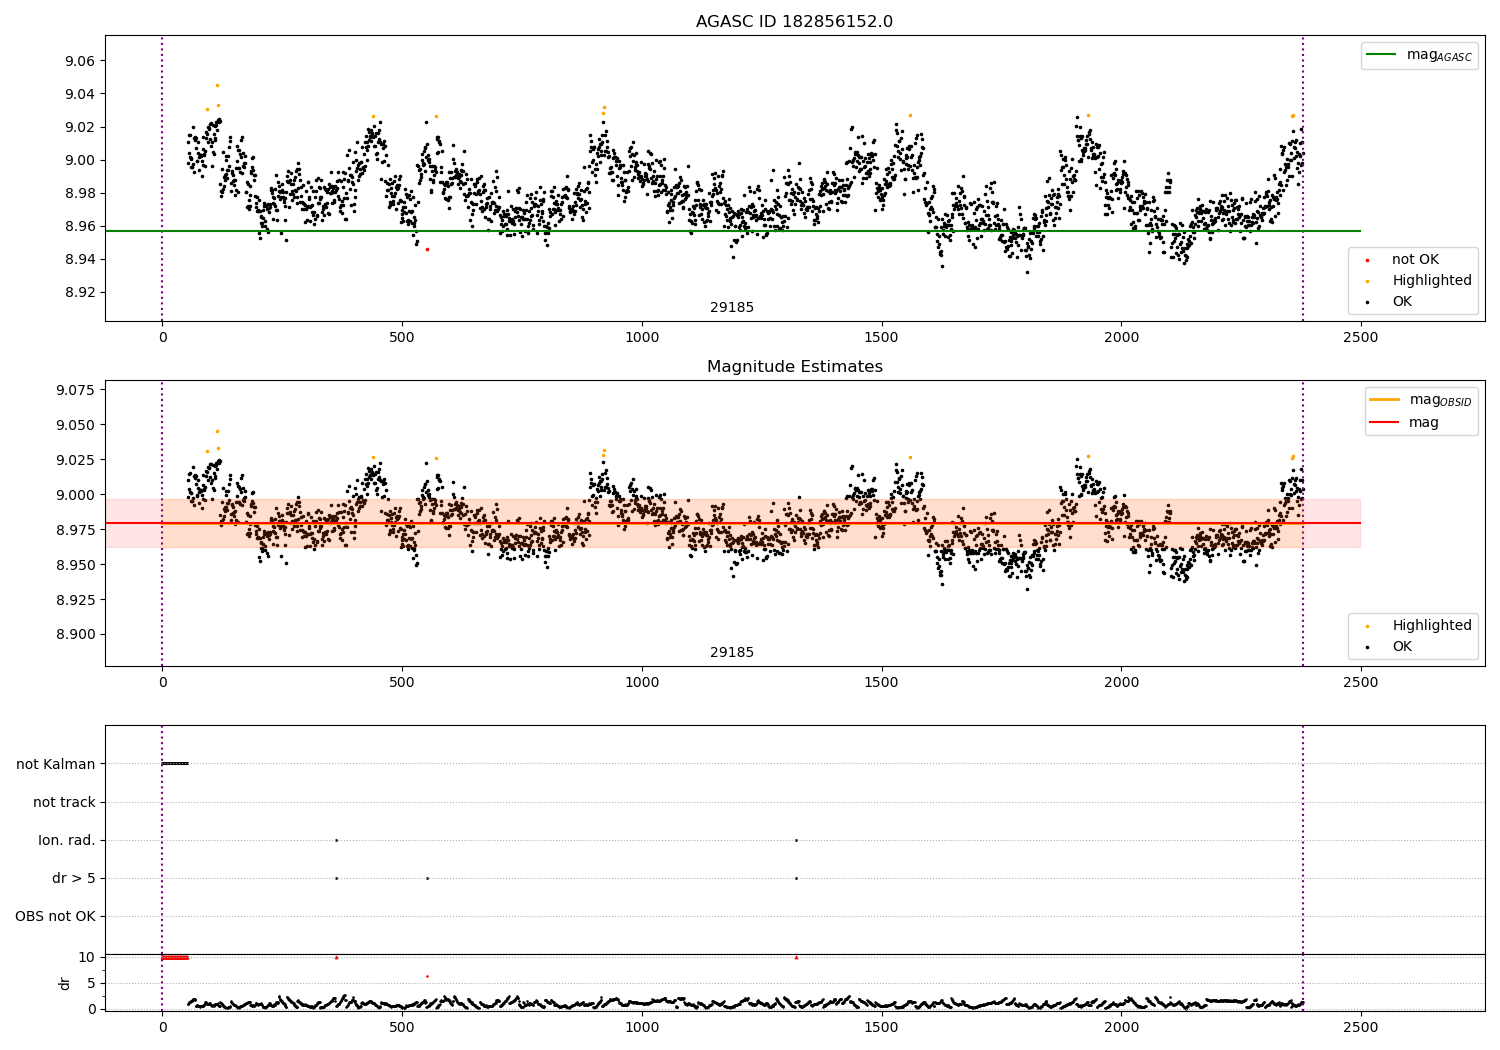This screenshot has width=1500, height=1050.
Task: Click the 'Ion. rad.' flag point near x=1320
Action: tap(796, 841)
